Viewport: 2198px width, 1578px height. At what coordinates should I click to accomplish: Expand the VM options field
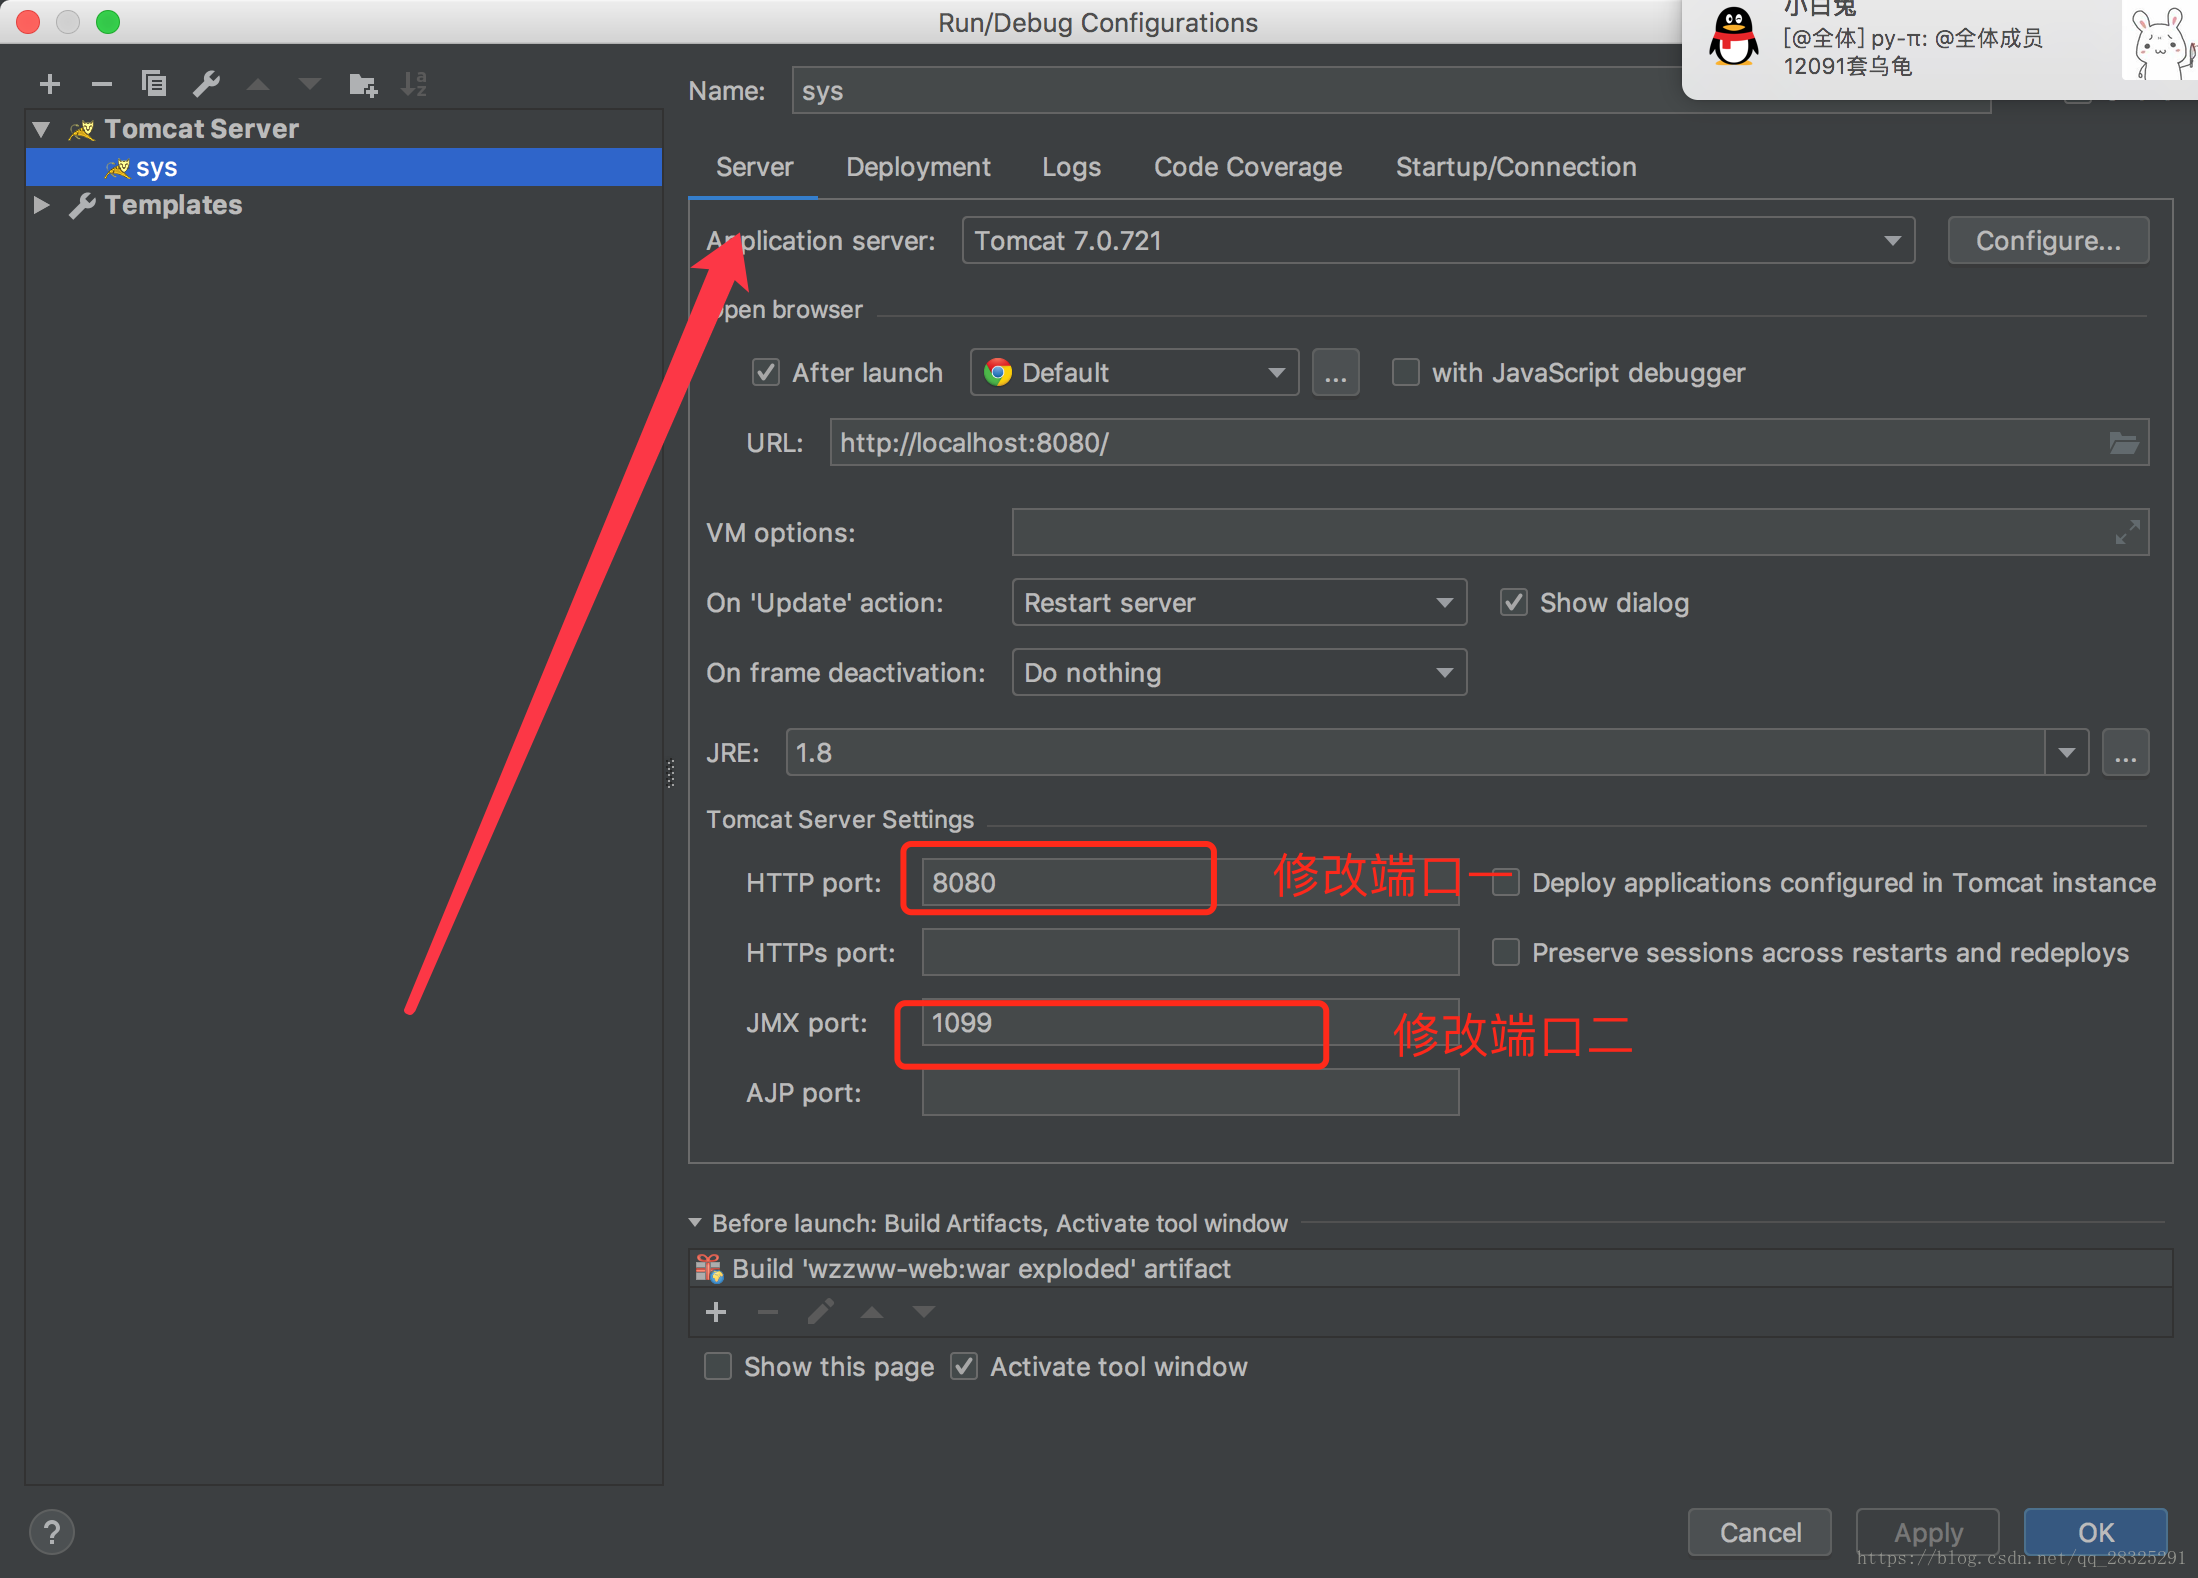point(2127,532)
